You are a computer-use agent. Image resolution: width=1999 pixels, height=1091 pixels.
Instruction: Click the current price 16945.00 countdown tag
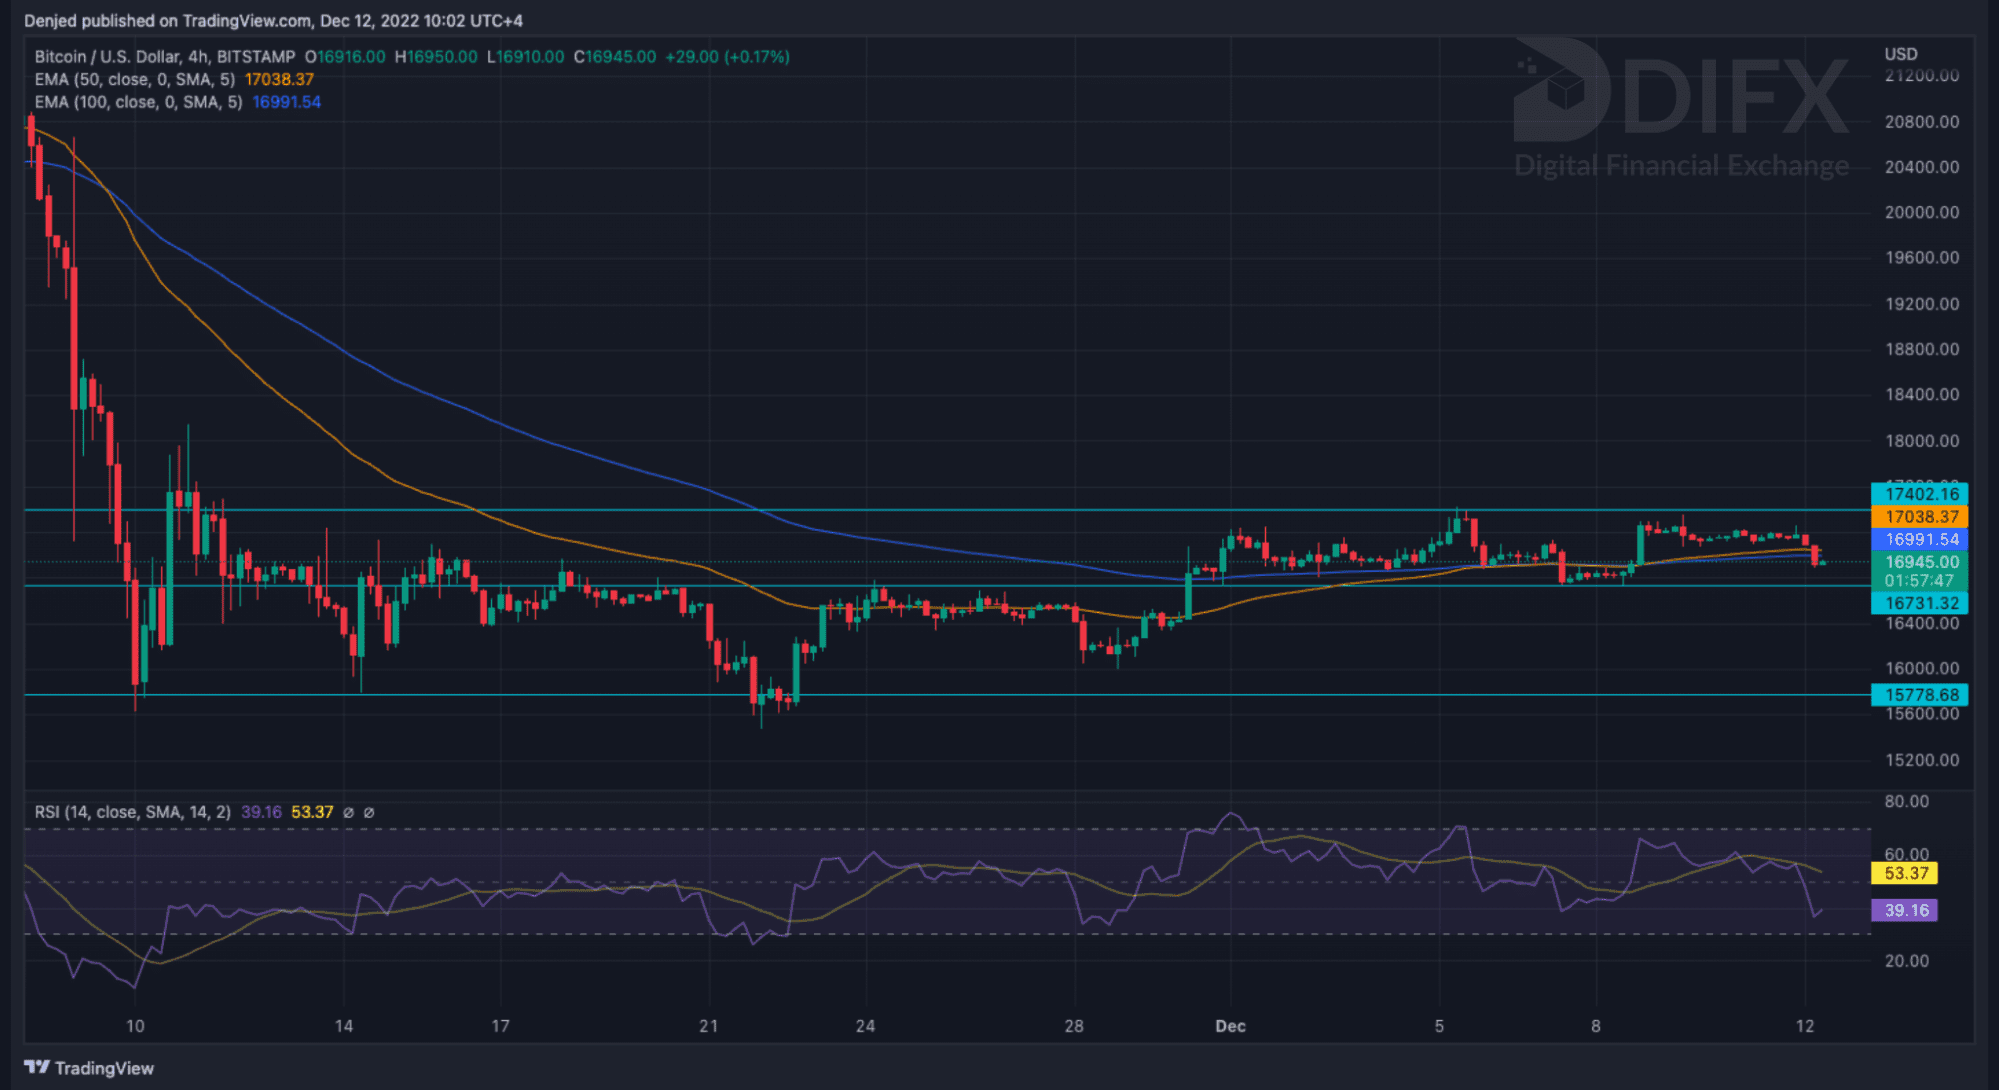[x=1919, y=571]
